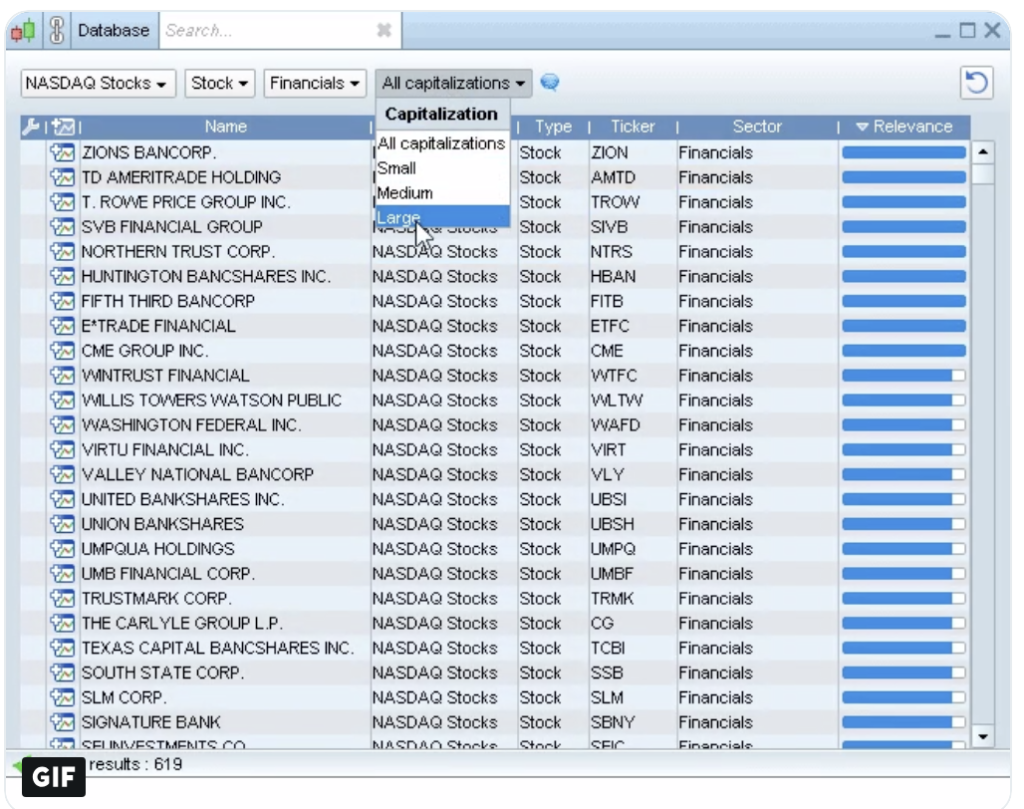Open chart icon for SIGNATURE BANK
Screen dimensions: 1024x809
click(x=62, y=722)
